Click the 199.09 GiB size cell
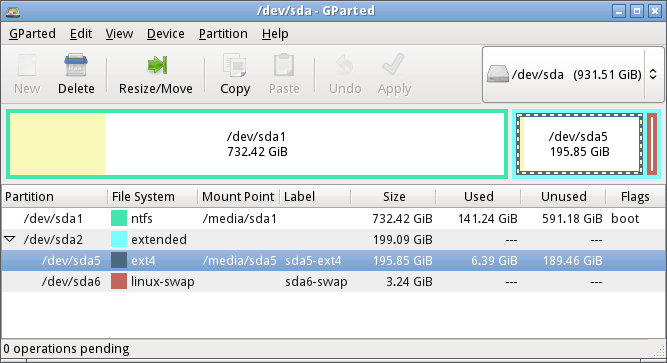Screen dimensions: 667x363 [402, 240]
